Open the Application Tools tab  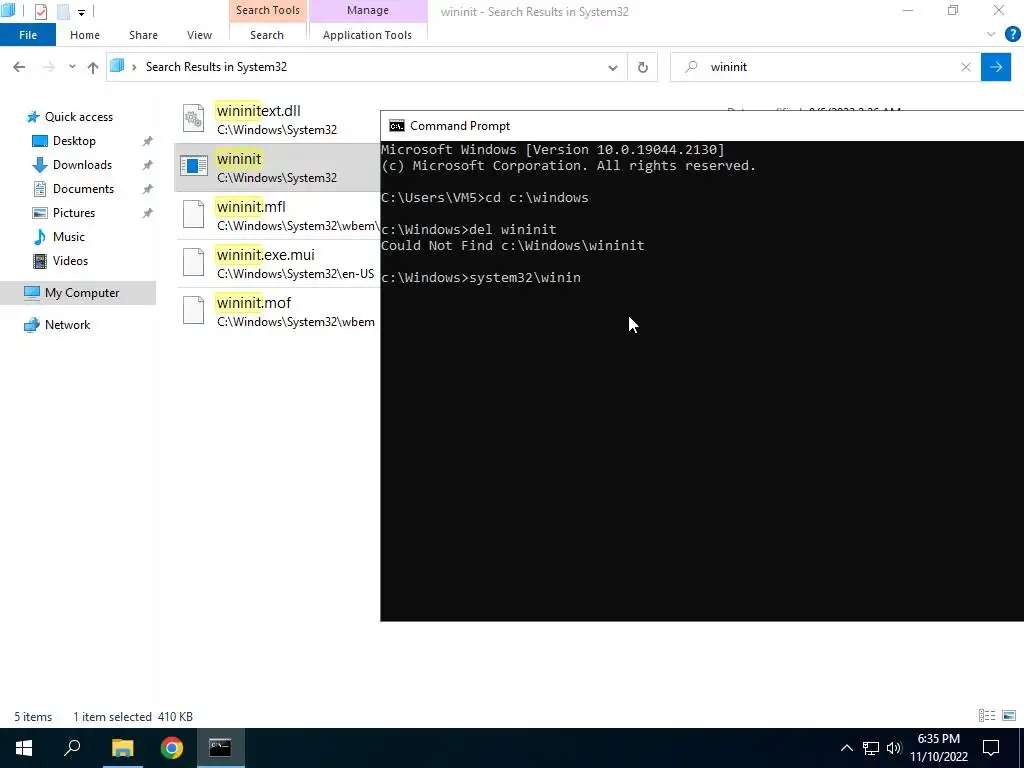pos(367,35)
